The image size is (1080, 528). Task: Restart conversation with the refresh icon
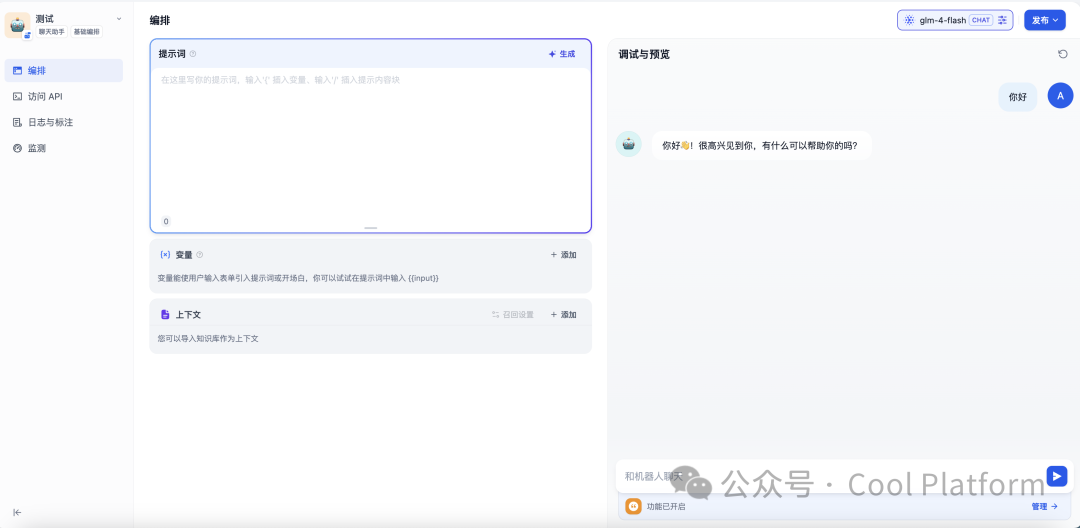pyautogui.click(x=1062, y=54)
